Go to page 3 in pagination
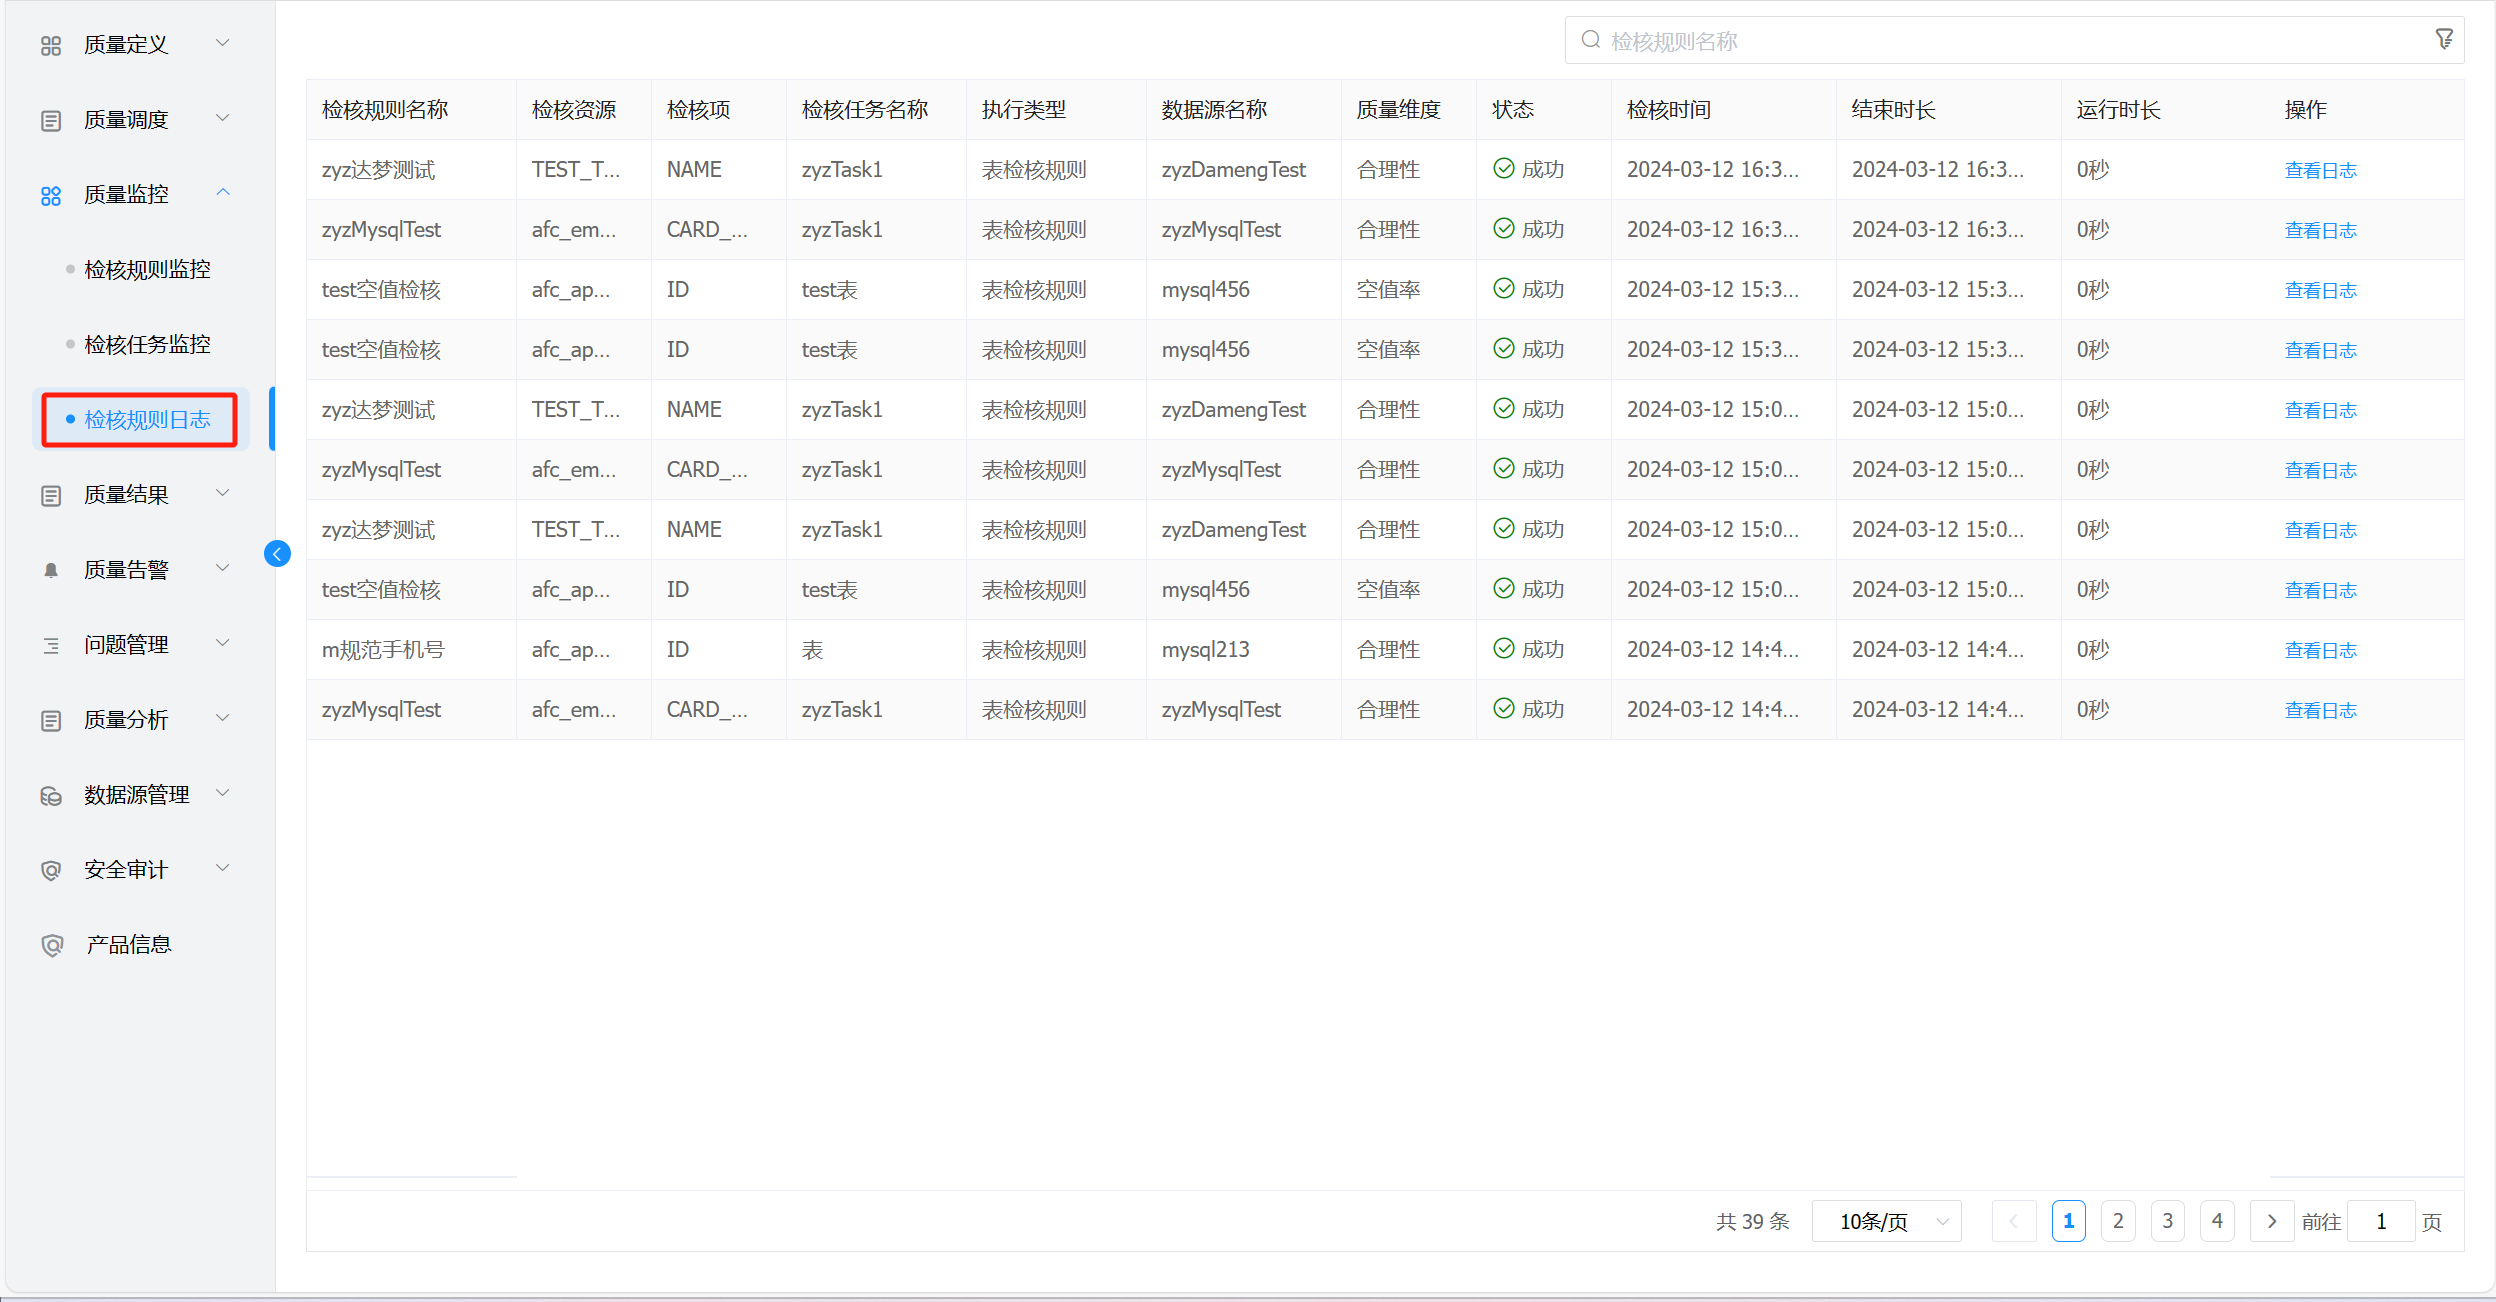Viewport: 2496px width, 1302px height. click(2167, 1221)
